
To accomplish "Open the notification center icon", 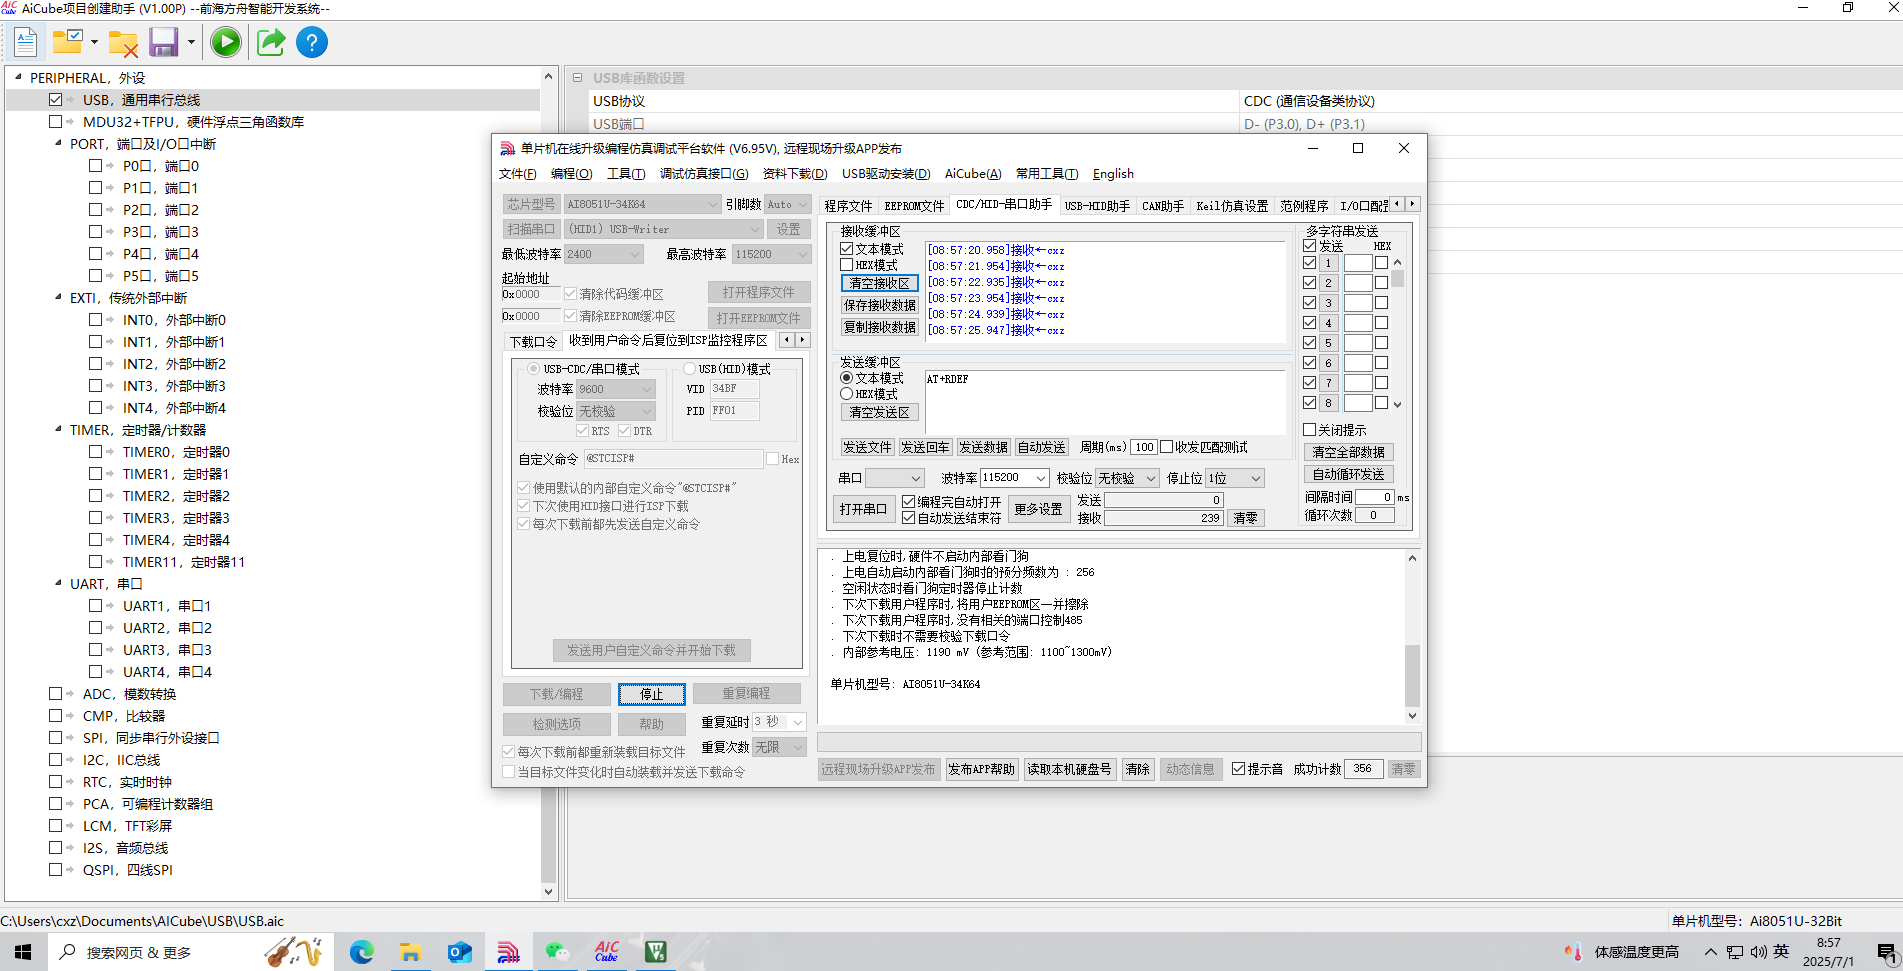I will coord(1886,952).
